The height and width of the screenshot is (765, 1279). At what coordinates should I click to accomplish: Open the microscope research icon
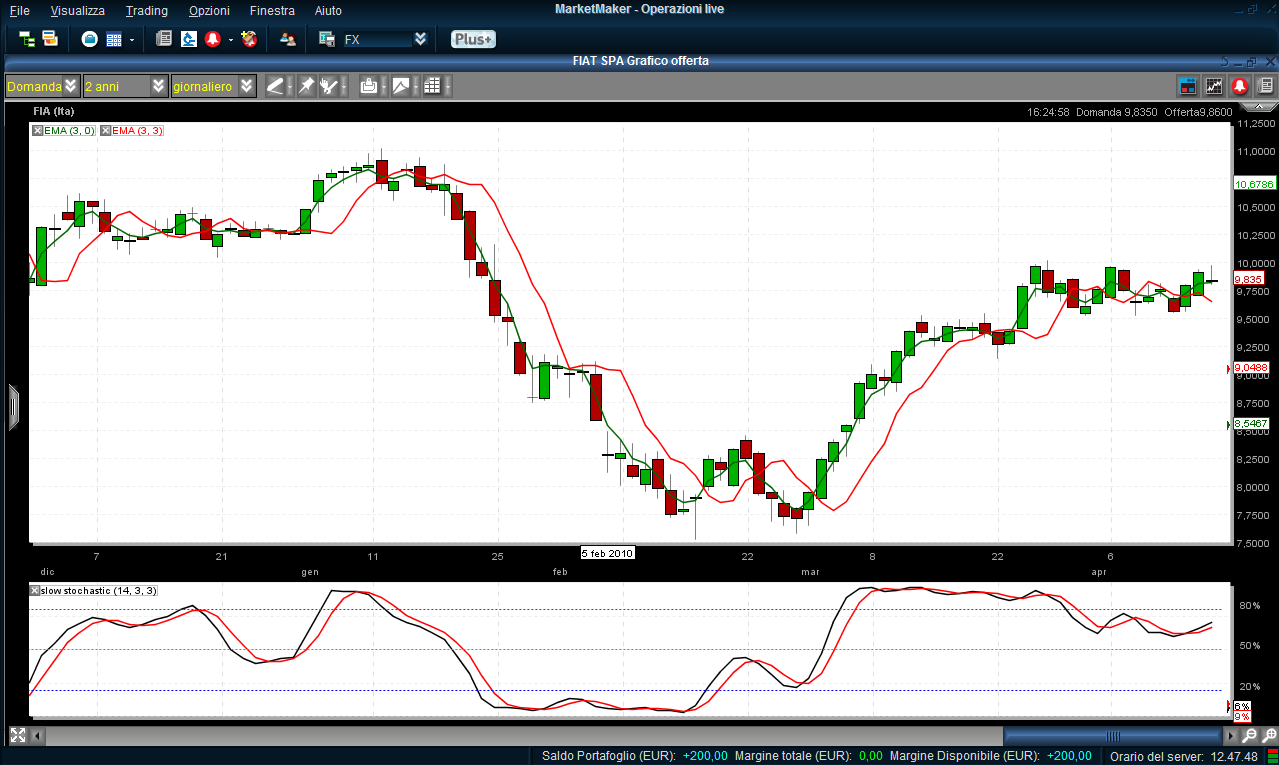click(189, 39)
